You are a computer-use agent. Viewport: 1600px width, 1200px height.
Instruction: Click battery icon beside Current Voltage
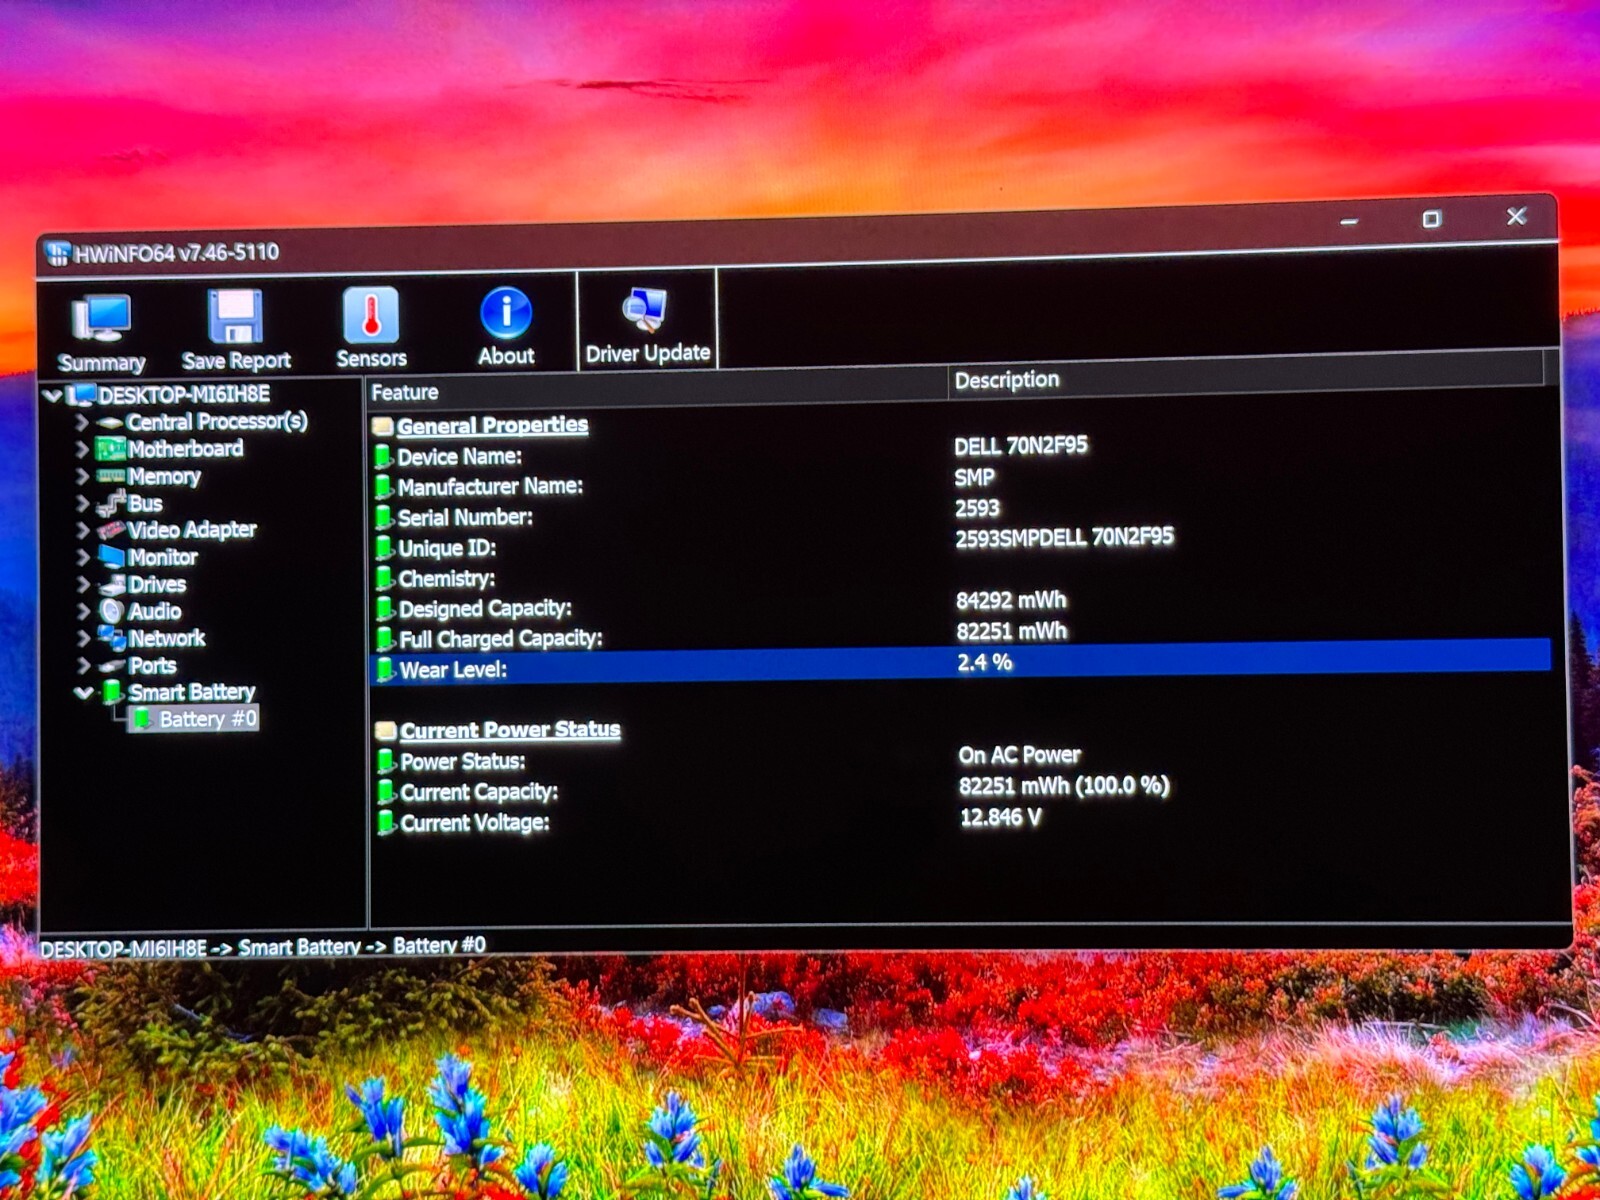387,823
